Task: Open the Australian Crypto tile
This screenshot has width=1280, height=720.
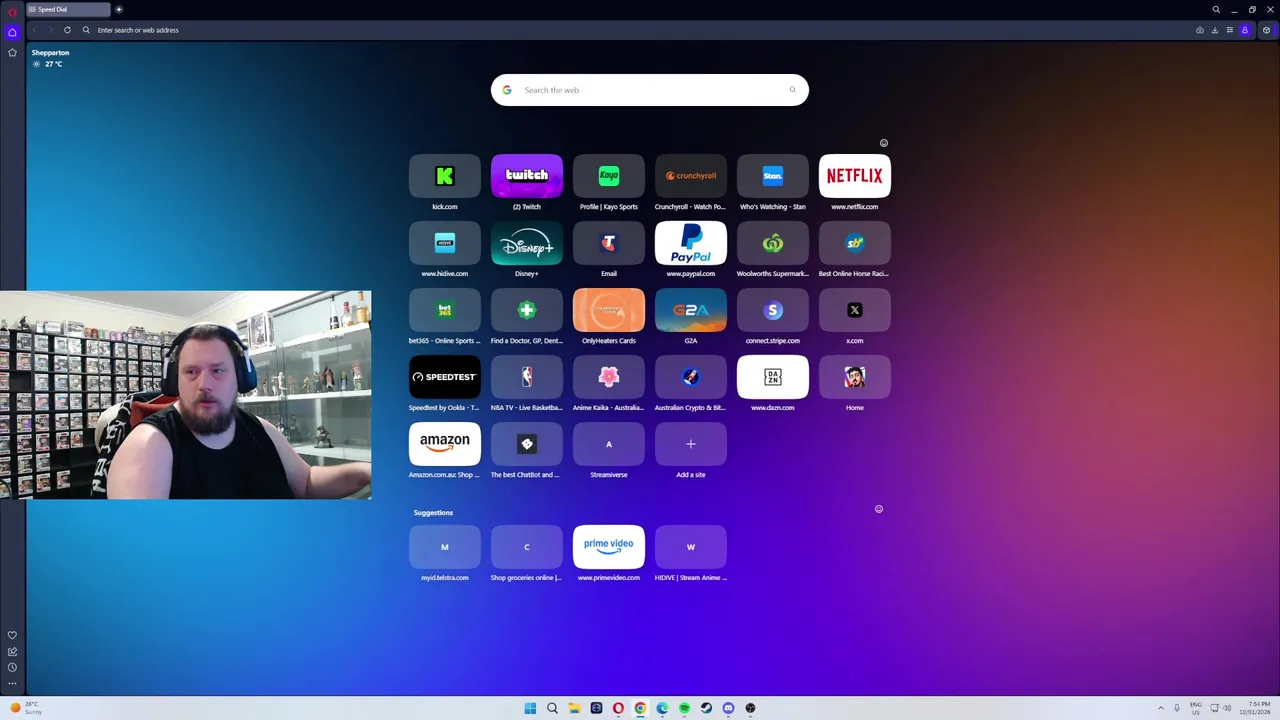Action: (691, 377)
